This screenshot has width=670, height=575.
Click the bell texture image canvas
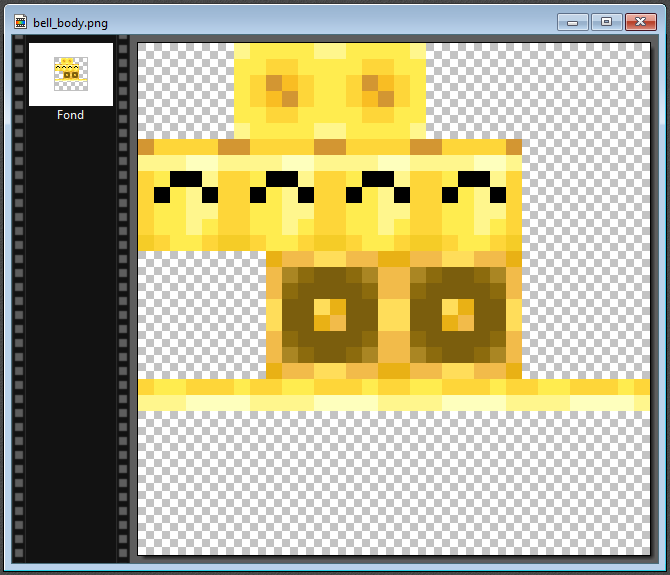coord(394,299)
